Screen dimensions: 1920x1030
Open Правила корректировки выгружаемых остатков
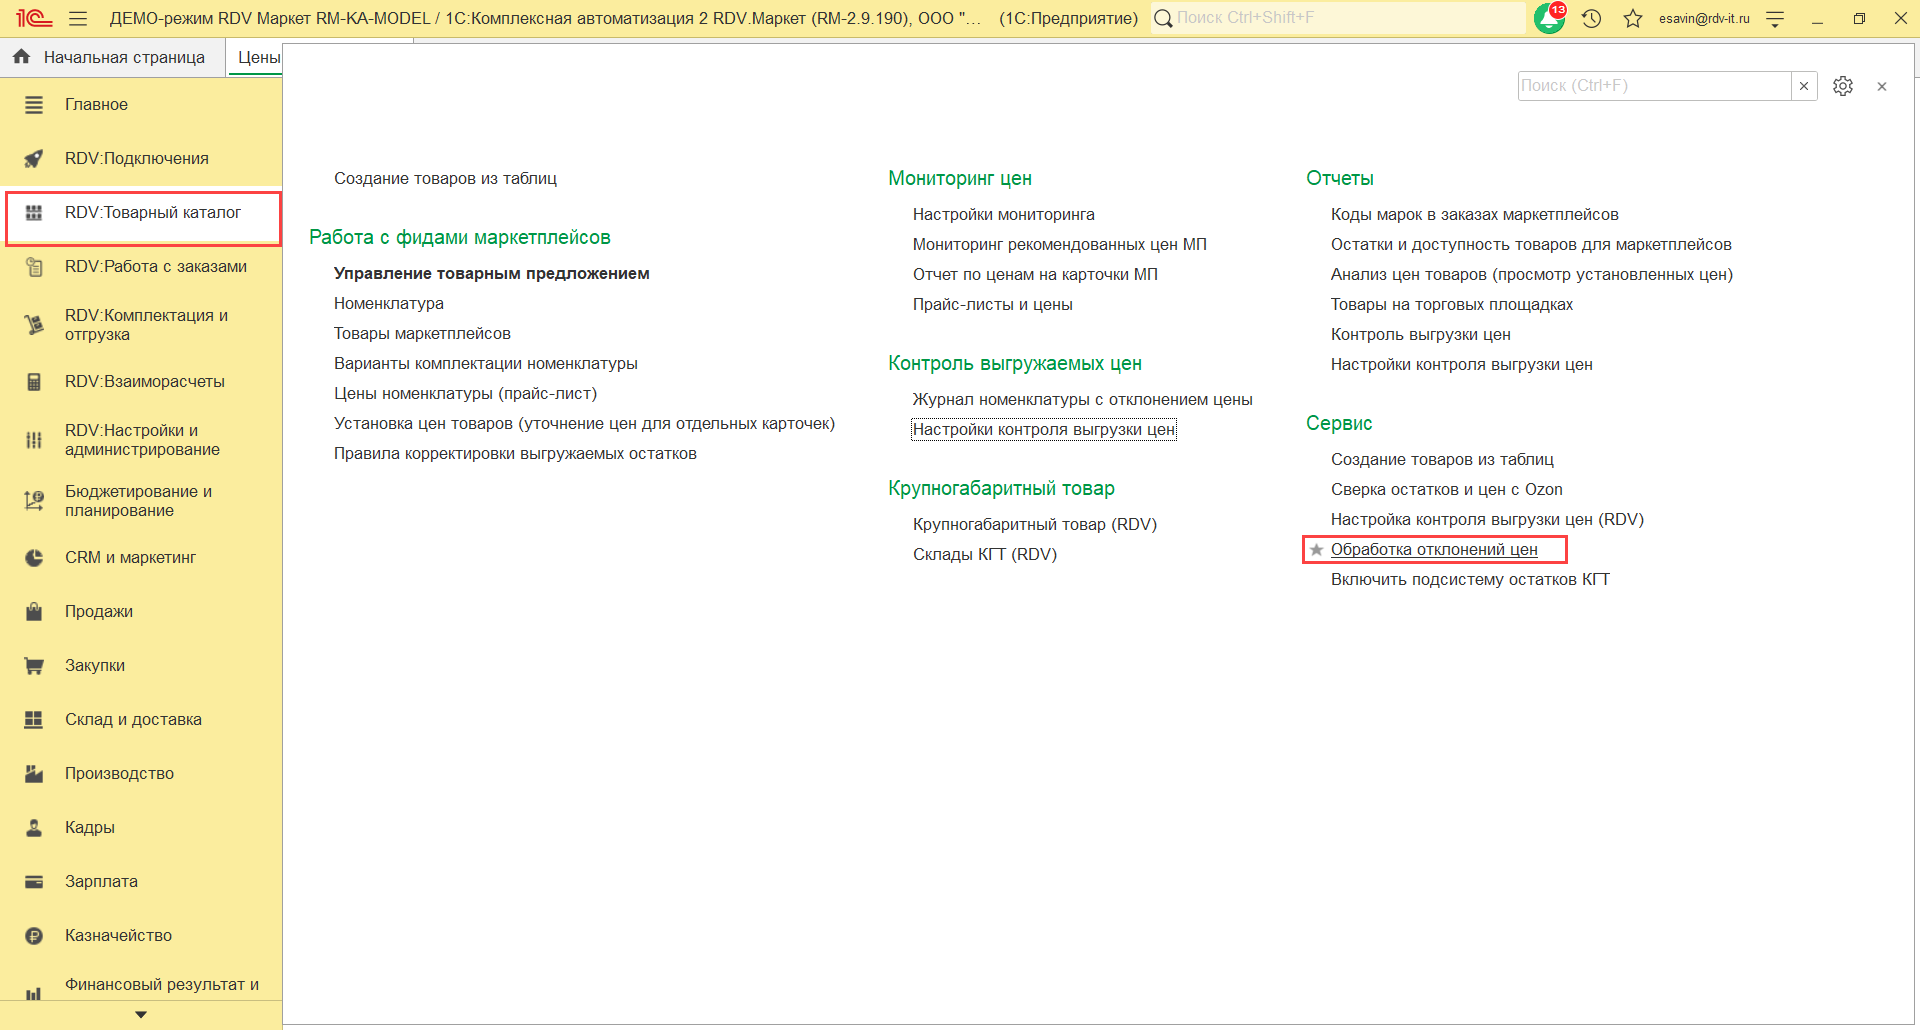tap(515, 454)
